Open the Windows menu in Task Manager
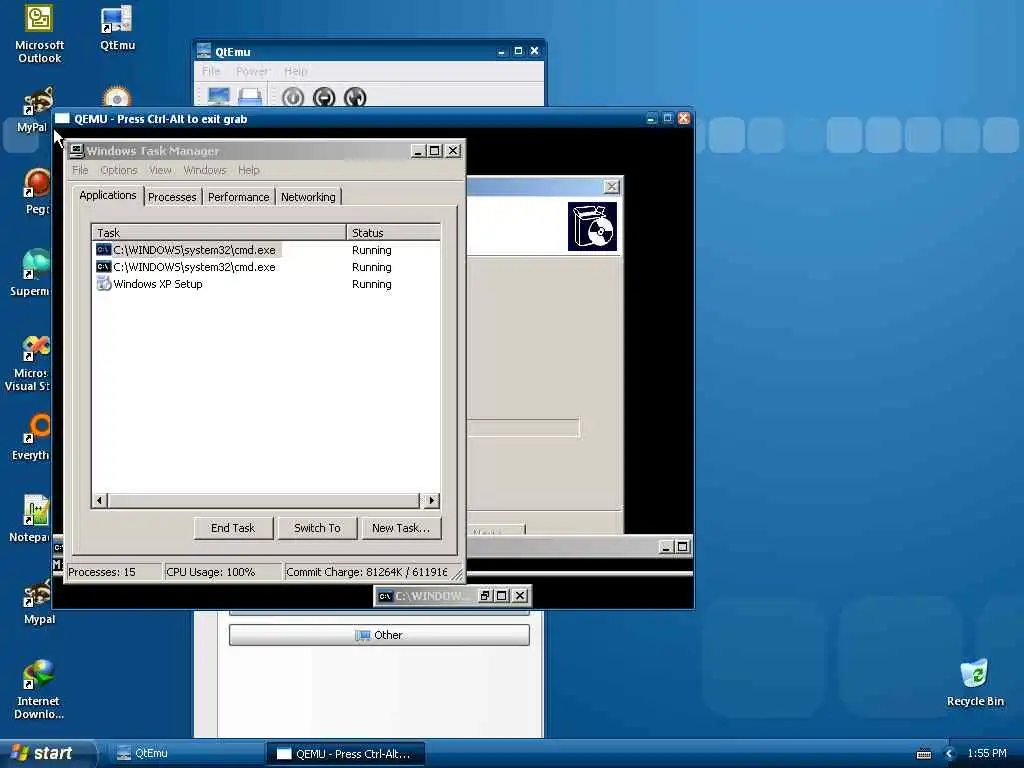The image size is (1024, 768). pos(204,170)
